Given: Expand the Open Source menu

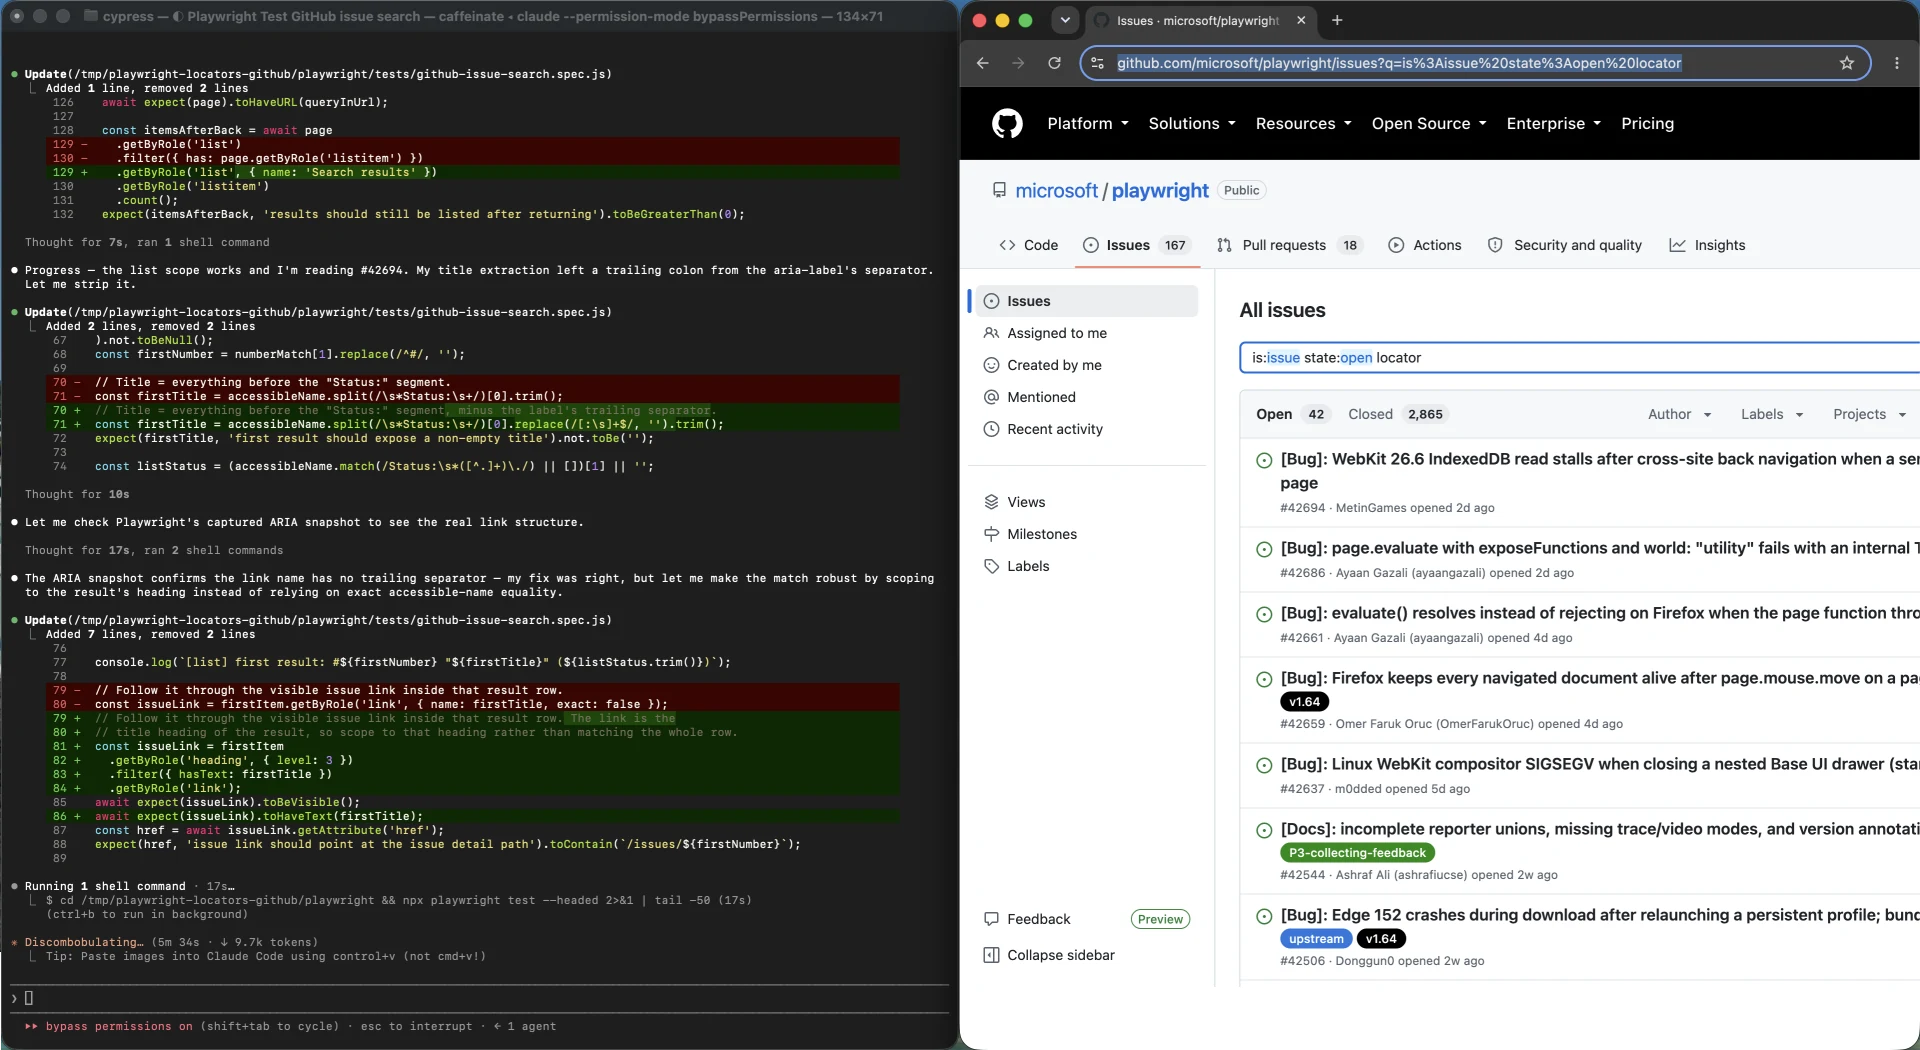Looking at the screenshot, I should [x=1428, y=123].
